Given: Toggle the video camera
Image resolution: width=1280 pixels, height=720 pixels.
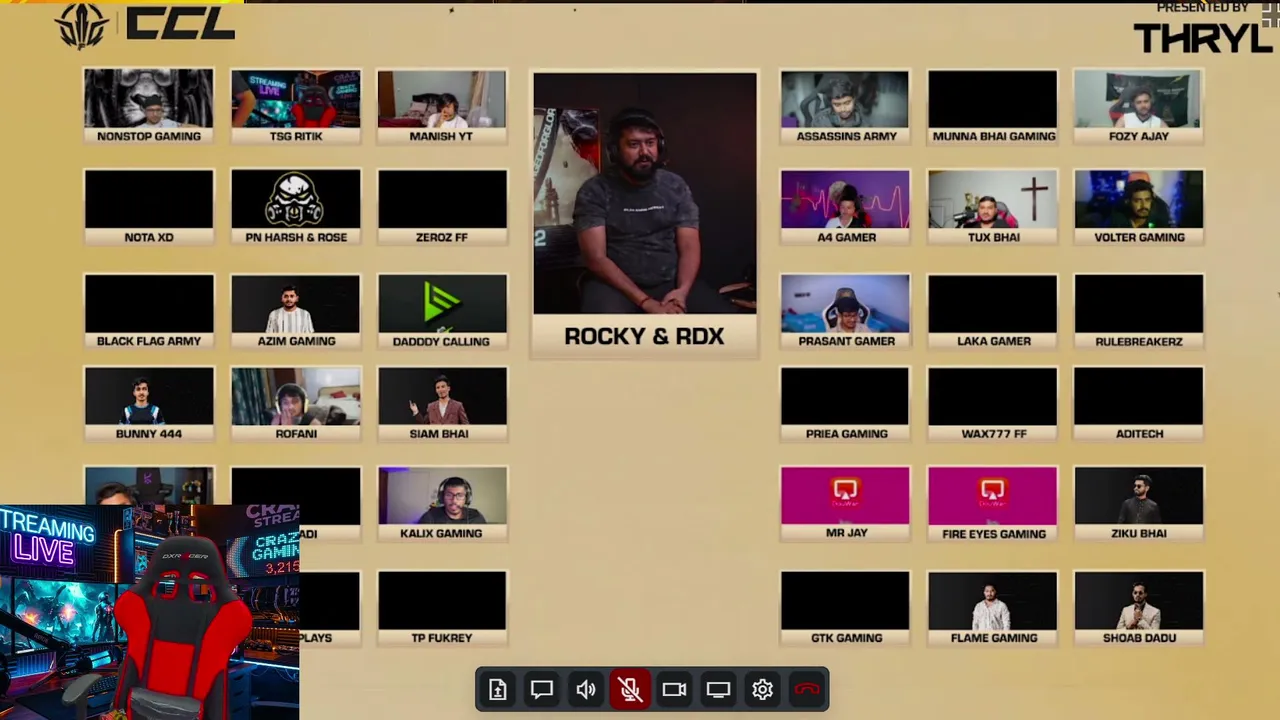Looking at the screenshot, I should click(x=674, y=690).
